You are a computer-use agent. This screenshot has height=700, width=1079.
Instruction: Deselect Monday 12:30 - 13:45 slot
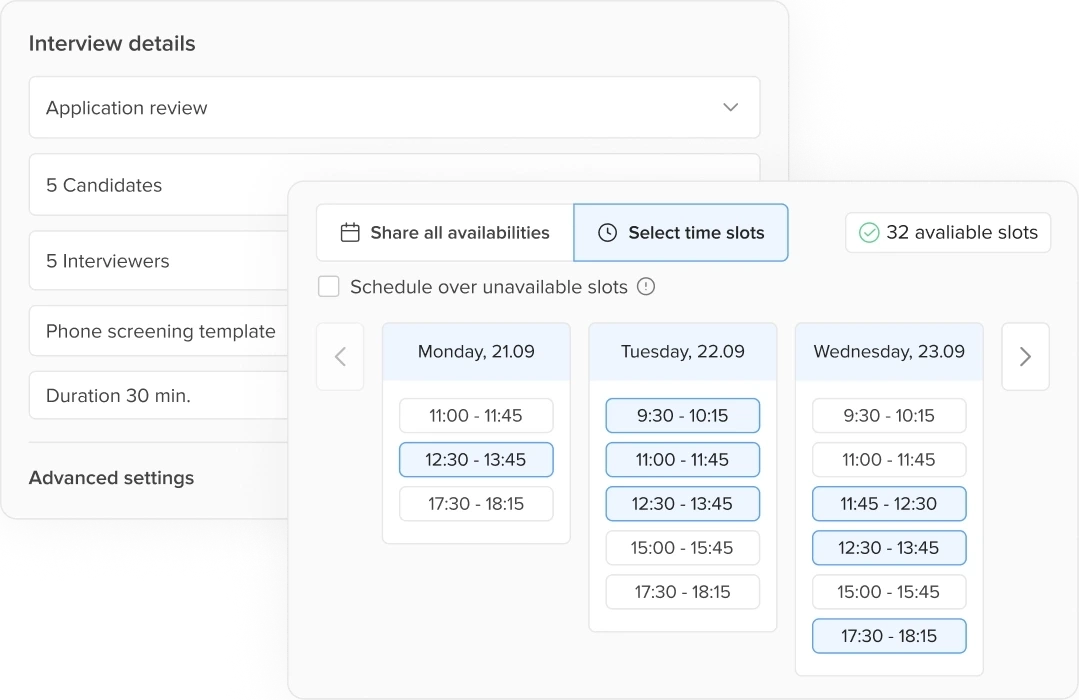476,460
